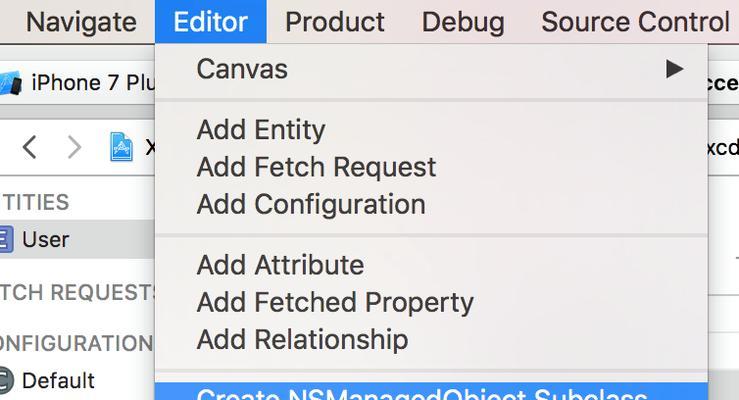Click the xcdatamodel file icon
Image resolution: width=739 pixels, height=400 pixels.
tap(121, 147)
